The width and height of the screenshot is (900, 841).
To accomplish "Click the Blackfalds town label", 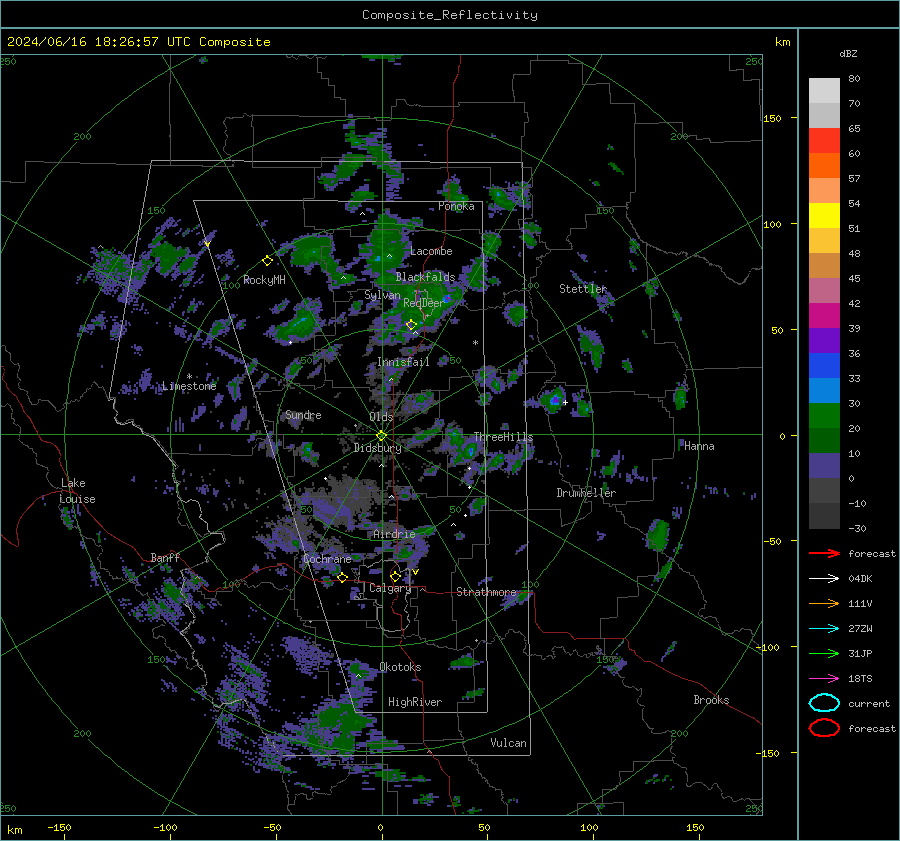I will tap(425, 277).
